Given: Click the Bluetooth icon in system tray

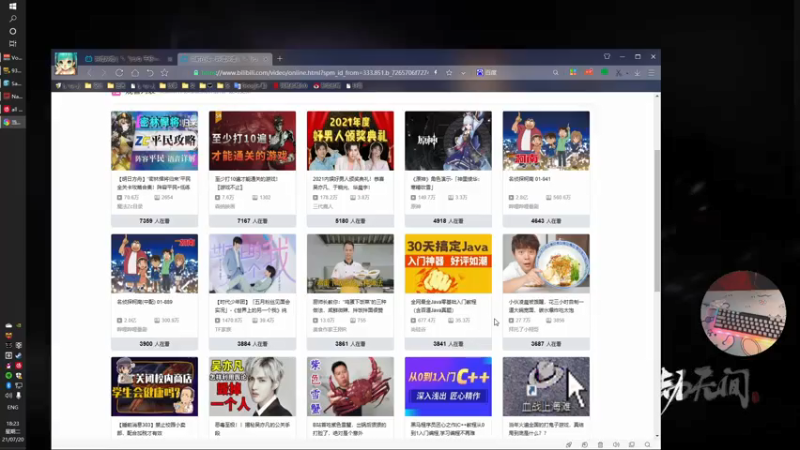Looking at the screenshot, I should [9, 385].
